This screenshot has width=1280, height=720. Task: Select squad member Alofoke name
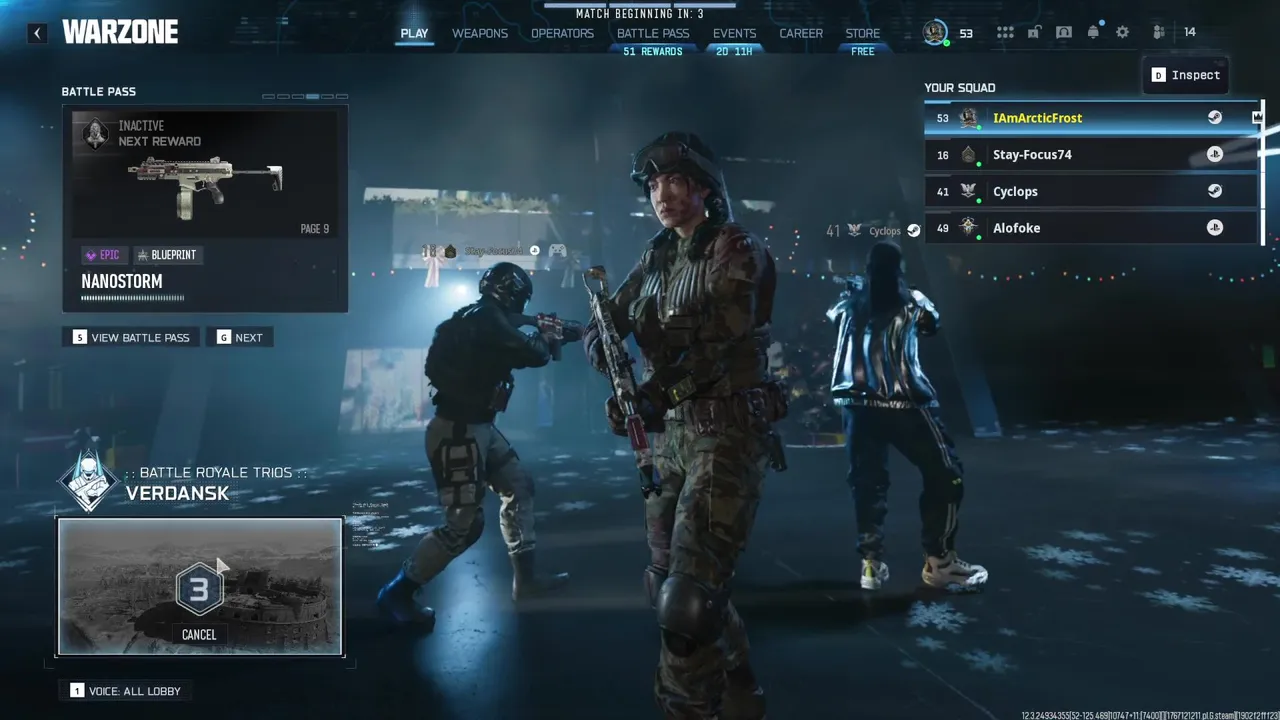(x=1016, y=228)
